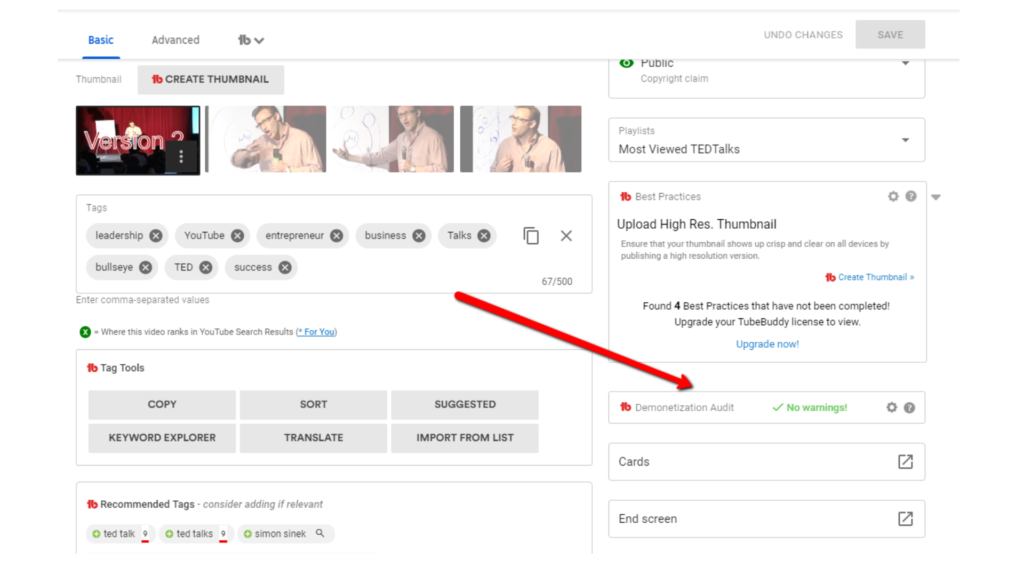
Task: Click the Copyright claim text
Action: pyautogui.click(x=674, y=78)
